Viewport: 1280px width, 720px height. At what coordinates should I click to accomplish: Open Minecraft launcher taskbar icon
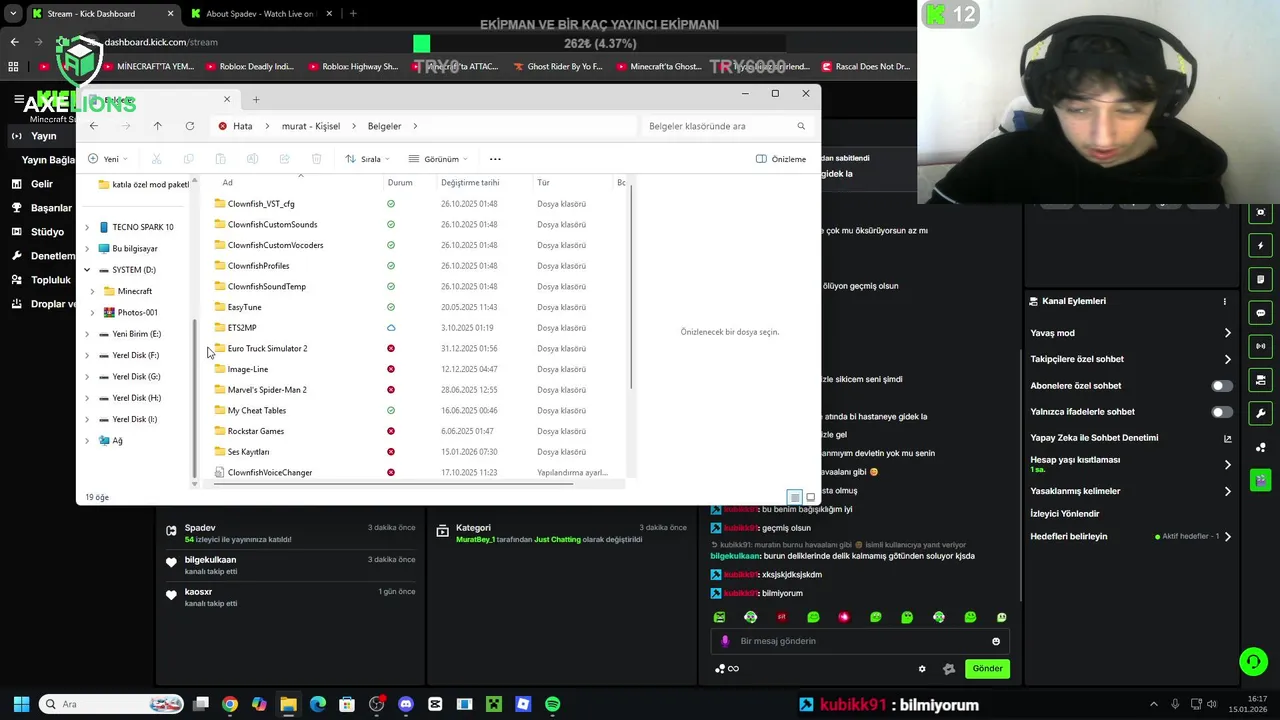494,704
